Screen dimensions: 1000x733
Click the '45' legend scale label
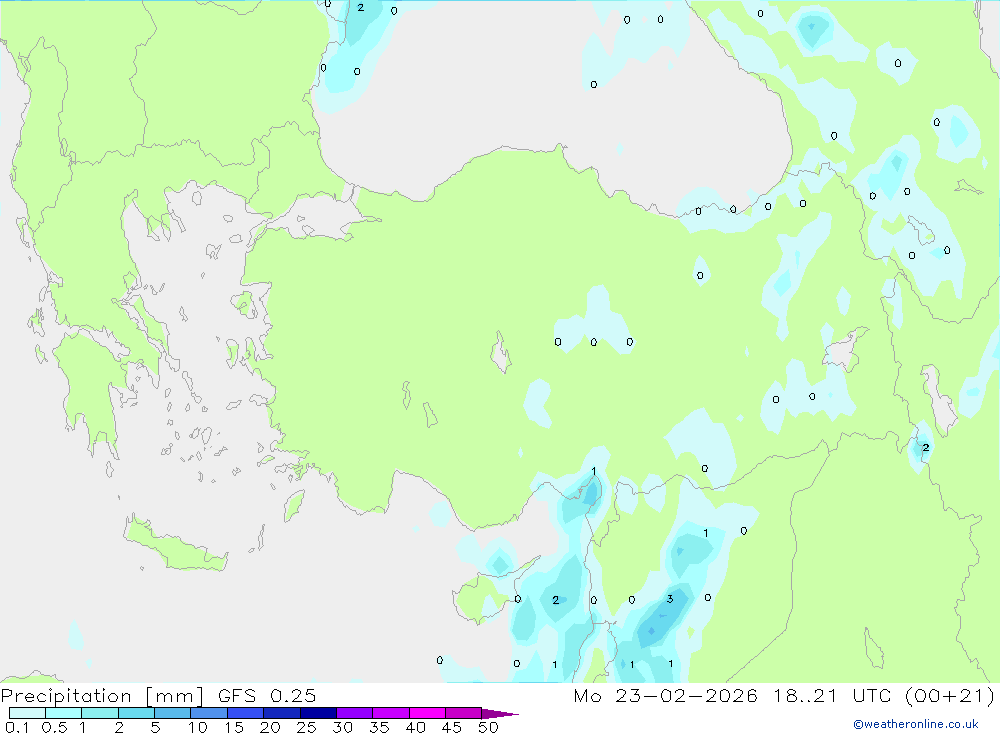[452, 727]
